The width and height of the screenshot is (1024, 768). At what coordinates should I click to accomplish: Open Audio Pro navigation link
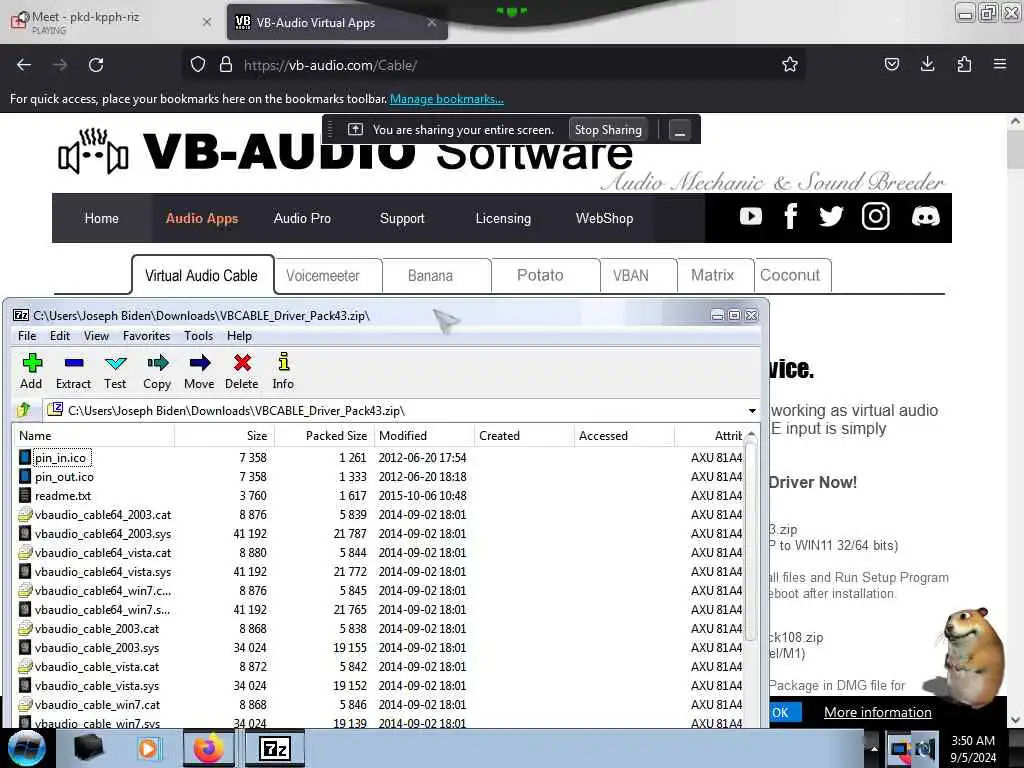(302, 218)
